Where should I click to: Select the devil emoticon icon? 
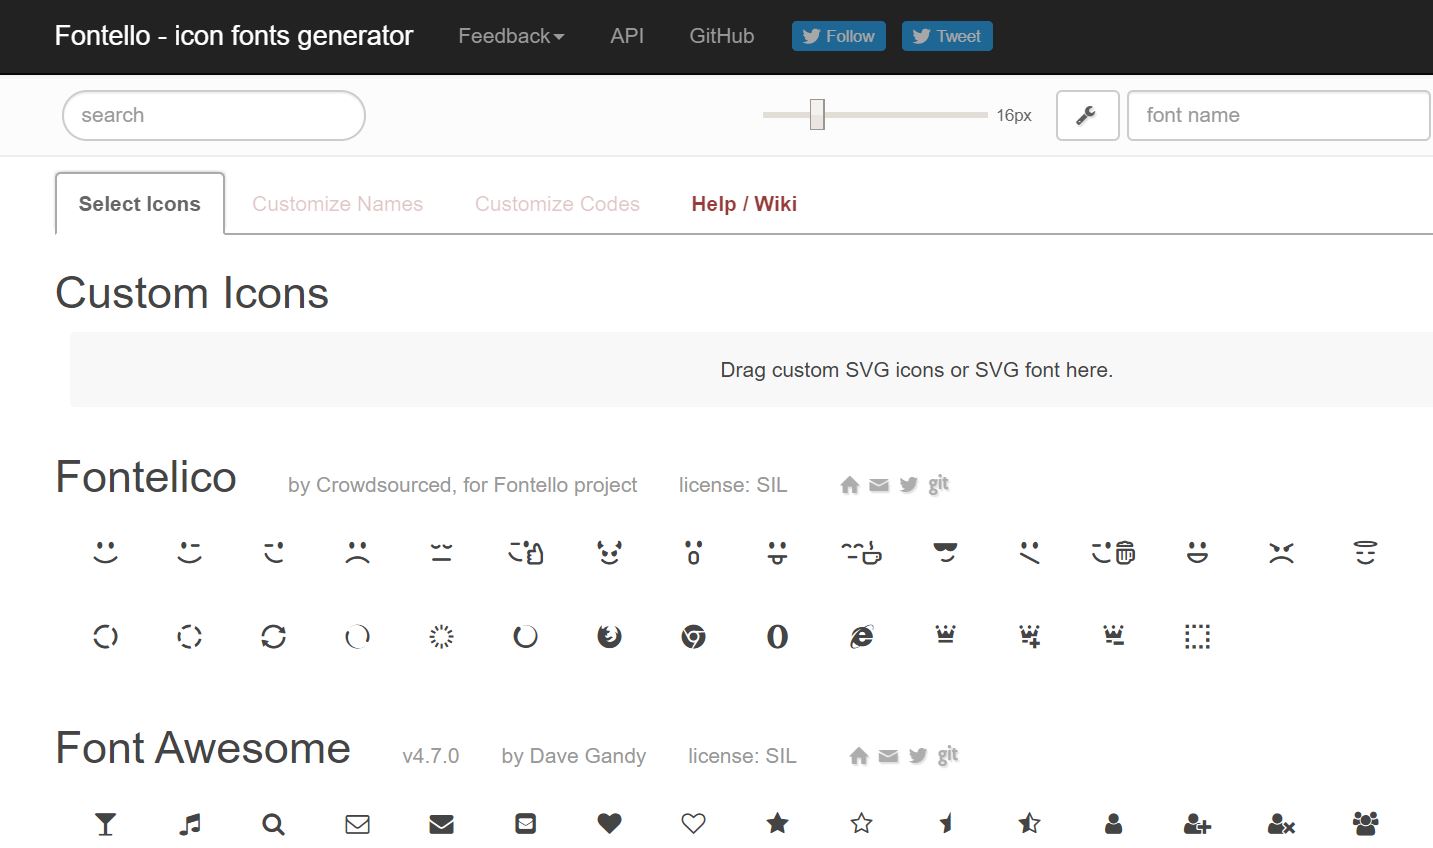tap(610, 552)
